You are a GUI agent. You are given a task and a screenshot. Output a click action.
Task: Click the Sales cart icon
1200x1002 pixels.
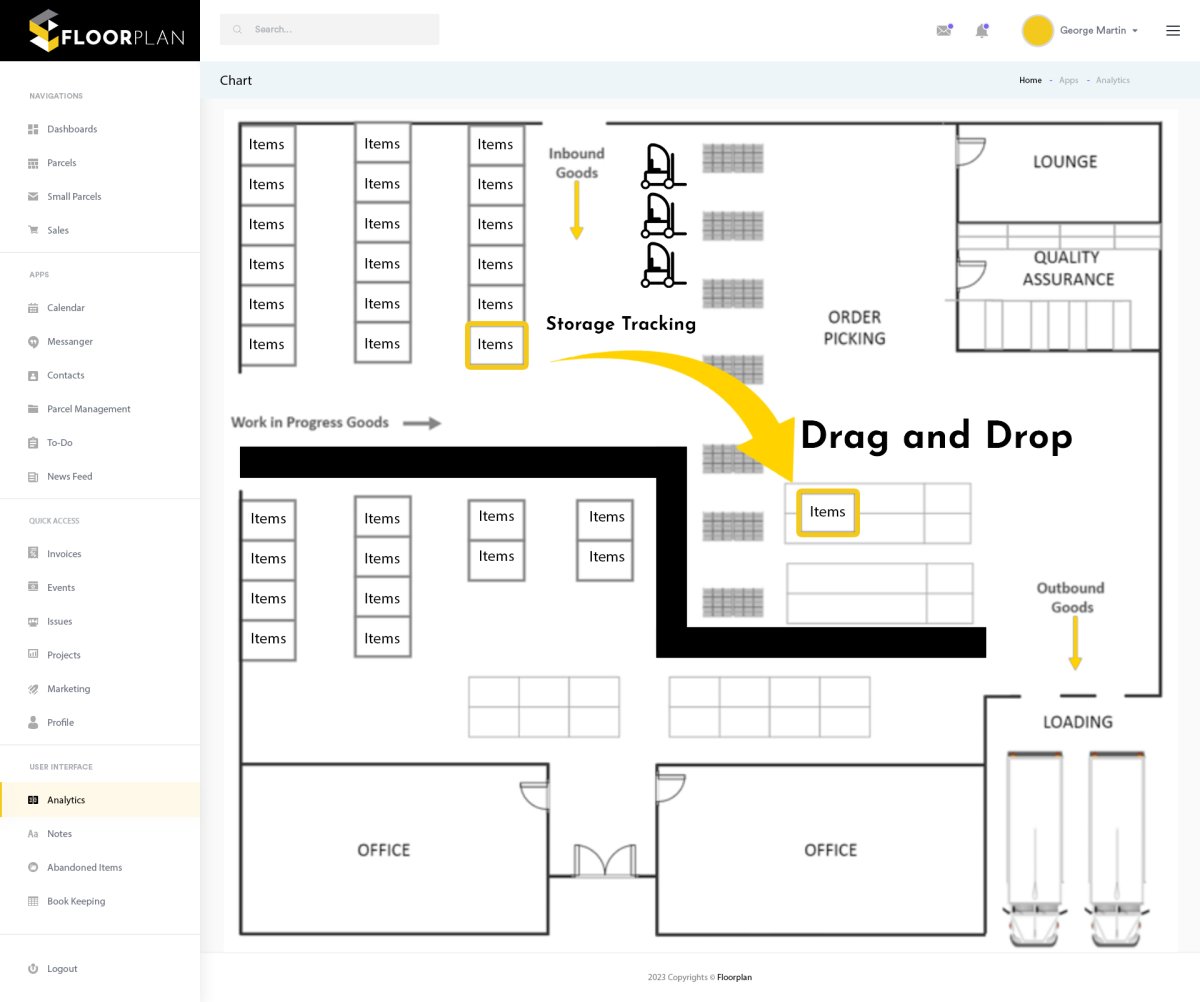click(x=33, y=230)
